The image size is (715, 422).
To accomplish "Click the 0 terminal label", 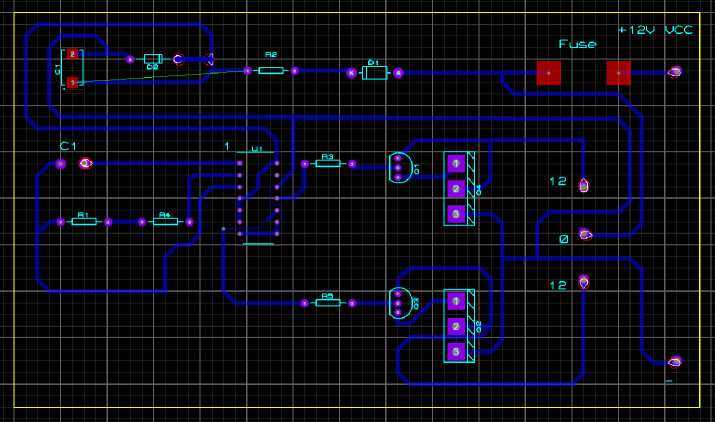I will [564, 239].
